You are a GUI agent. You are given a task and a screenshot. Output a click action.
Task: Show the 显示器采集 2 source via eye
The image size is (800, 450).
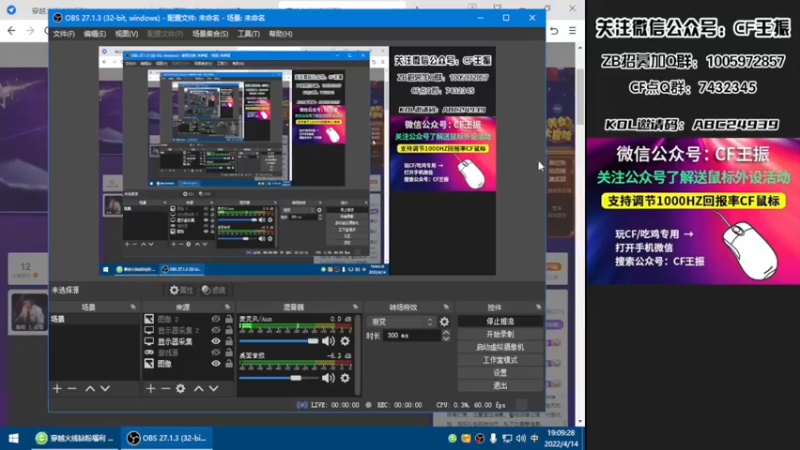(216, 330)
